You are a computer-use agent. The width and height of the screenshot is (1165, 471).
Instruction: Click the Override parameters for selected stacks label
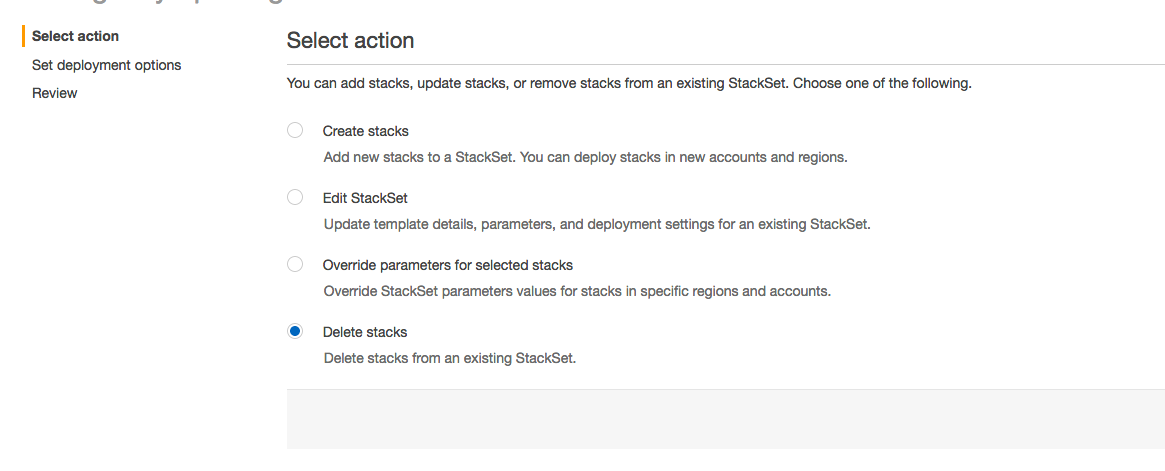tap(447, 265)
